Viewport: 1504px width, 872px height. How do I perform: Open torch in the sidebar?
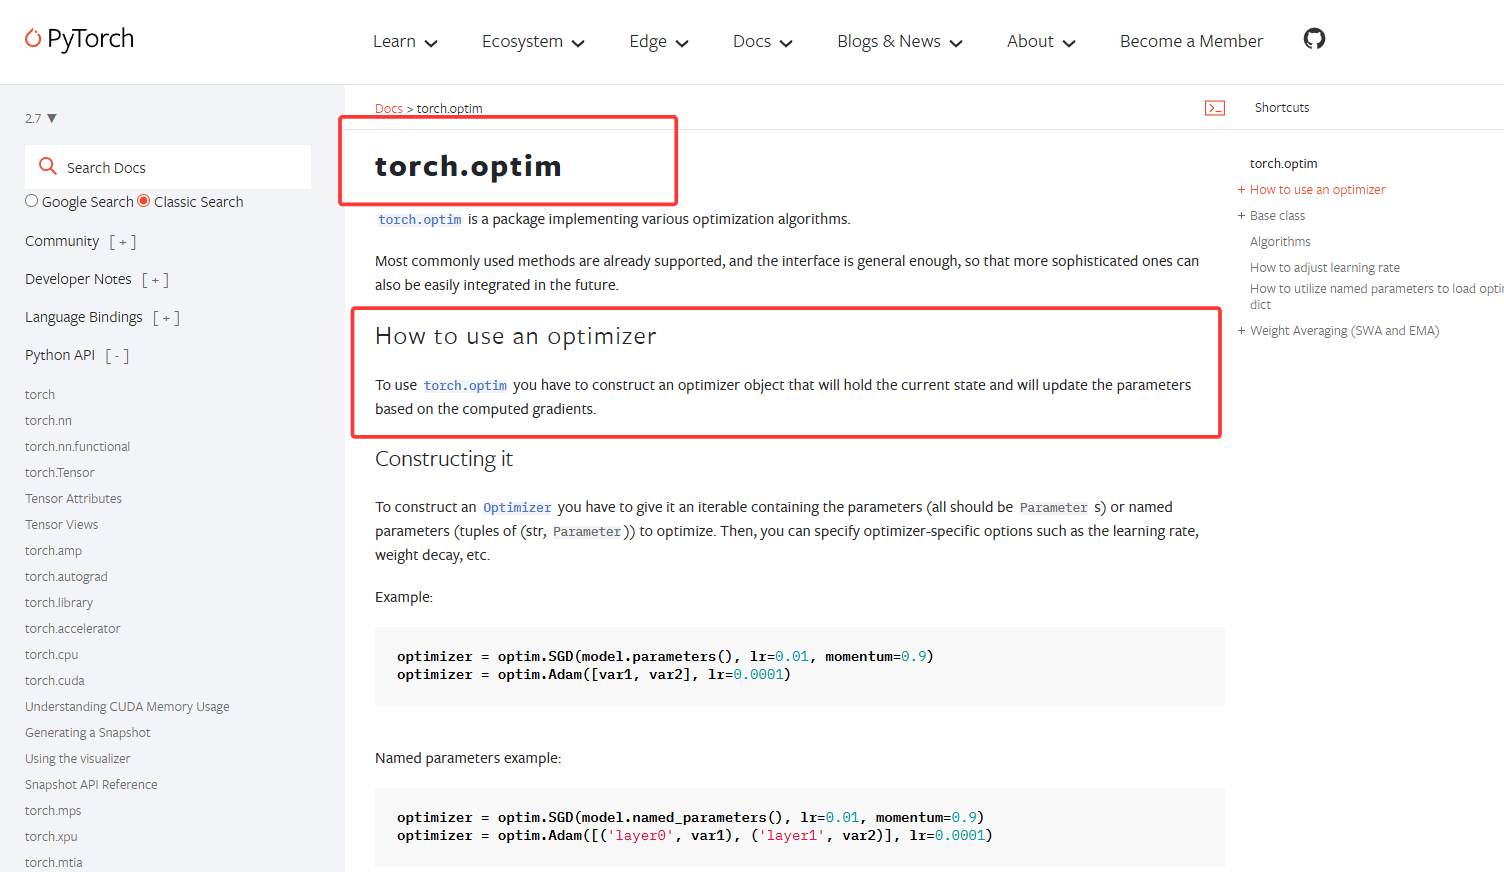[x=40, y=395]
